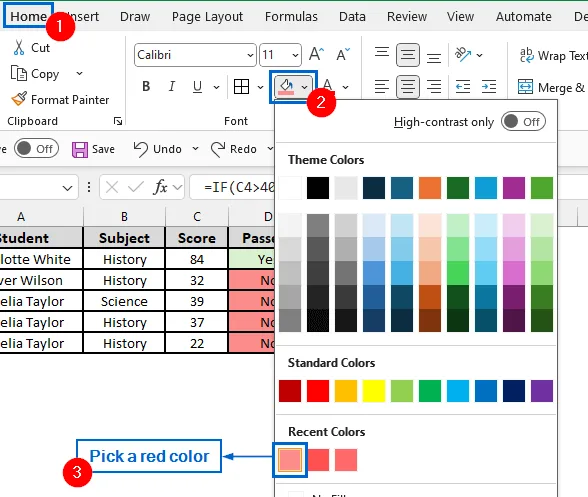The width and height of the screenshot is (588, 497).
Task: Pick standard purple color swatch
Action: 542,390
